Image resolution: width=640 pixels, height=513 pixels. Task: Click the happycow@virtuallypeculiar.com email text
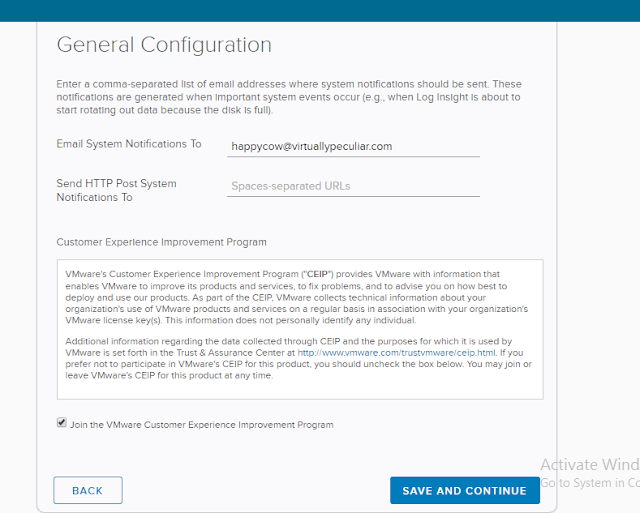tap(311, 146)
